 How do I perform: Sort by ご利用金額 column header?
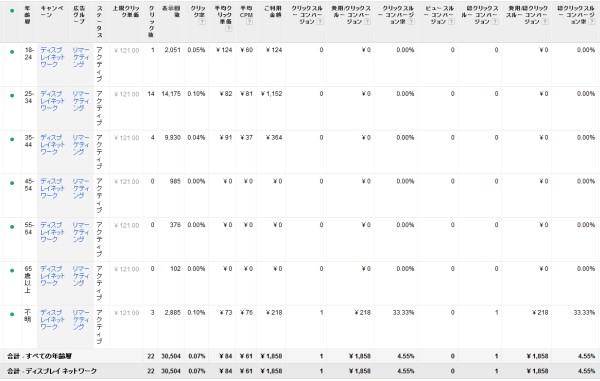[273, 11]
